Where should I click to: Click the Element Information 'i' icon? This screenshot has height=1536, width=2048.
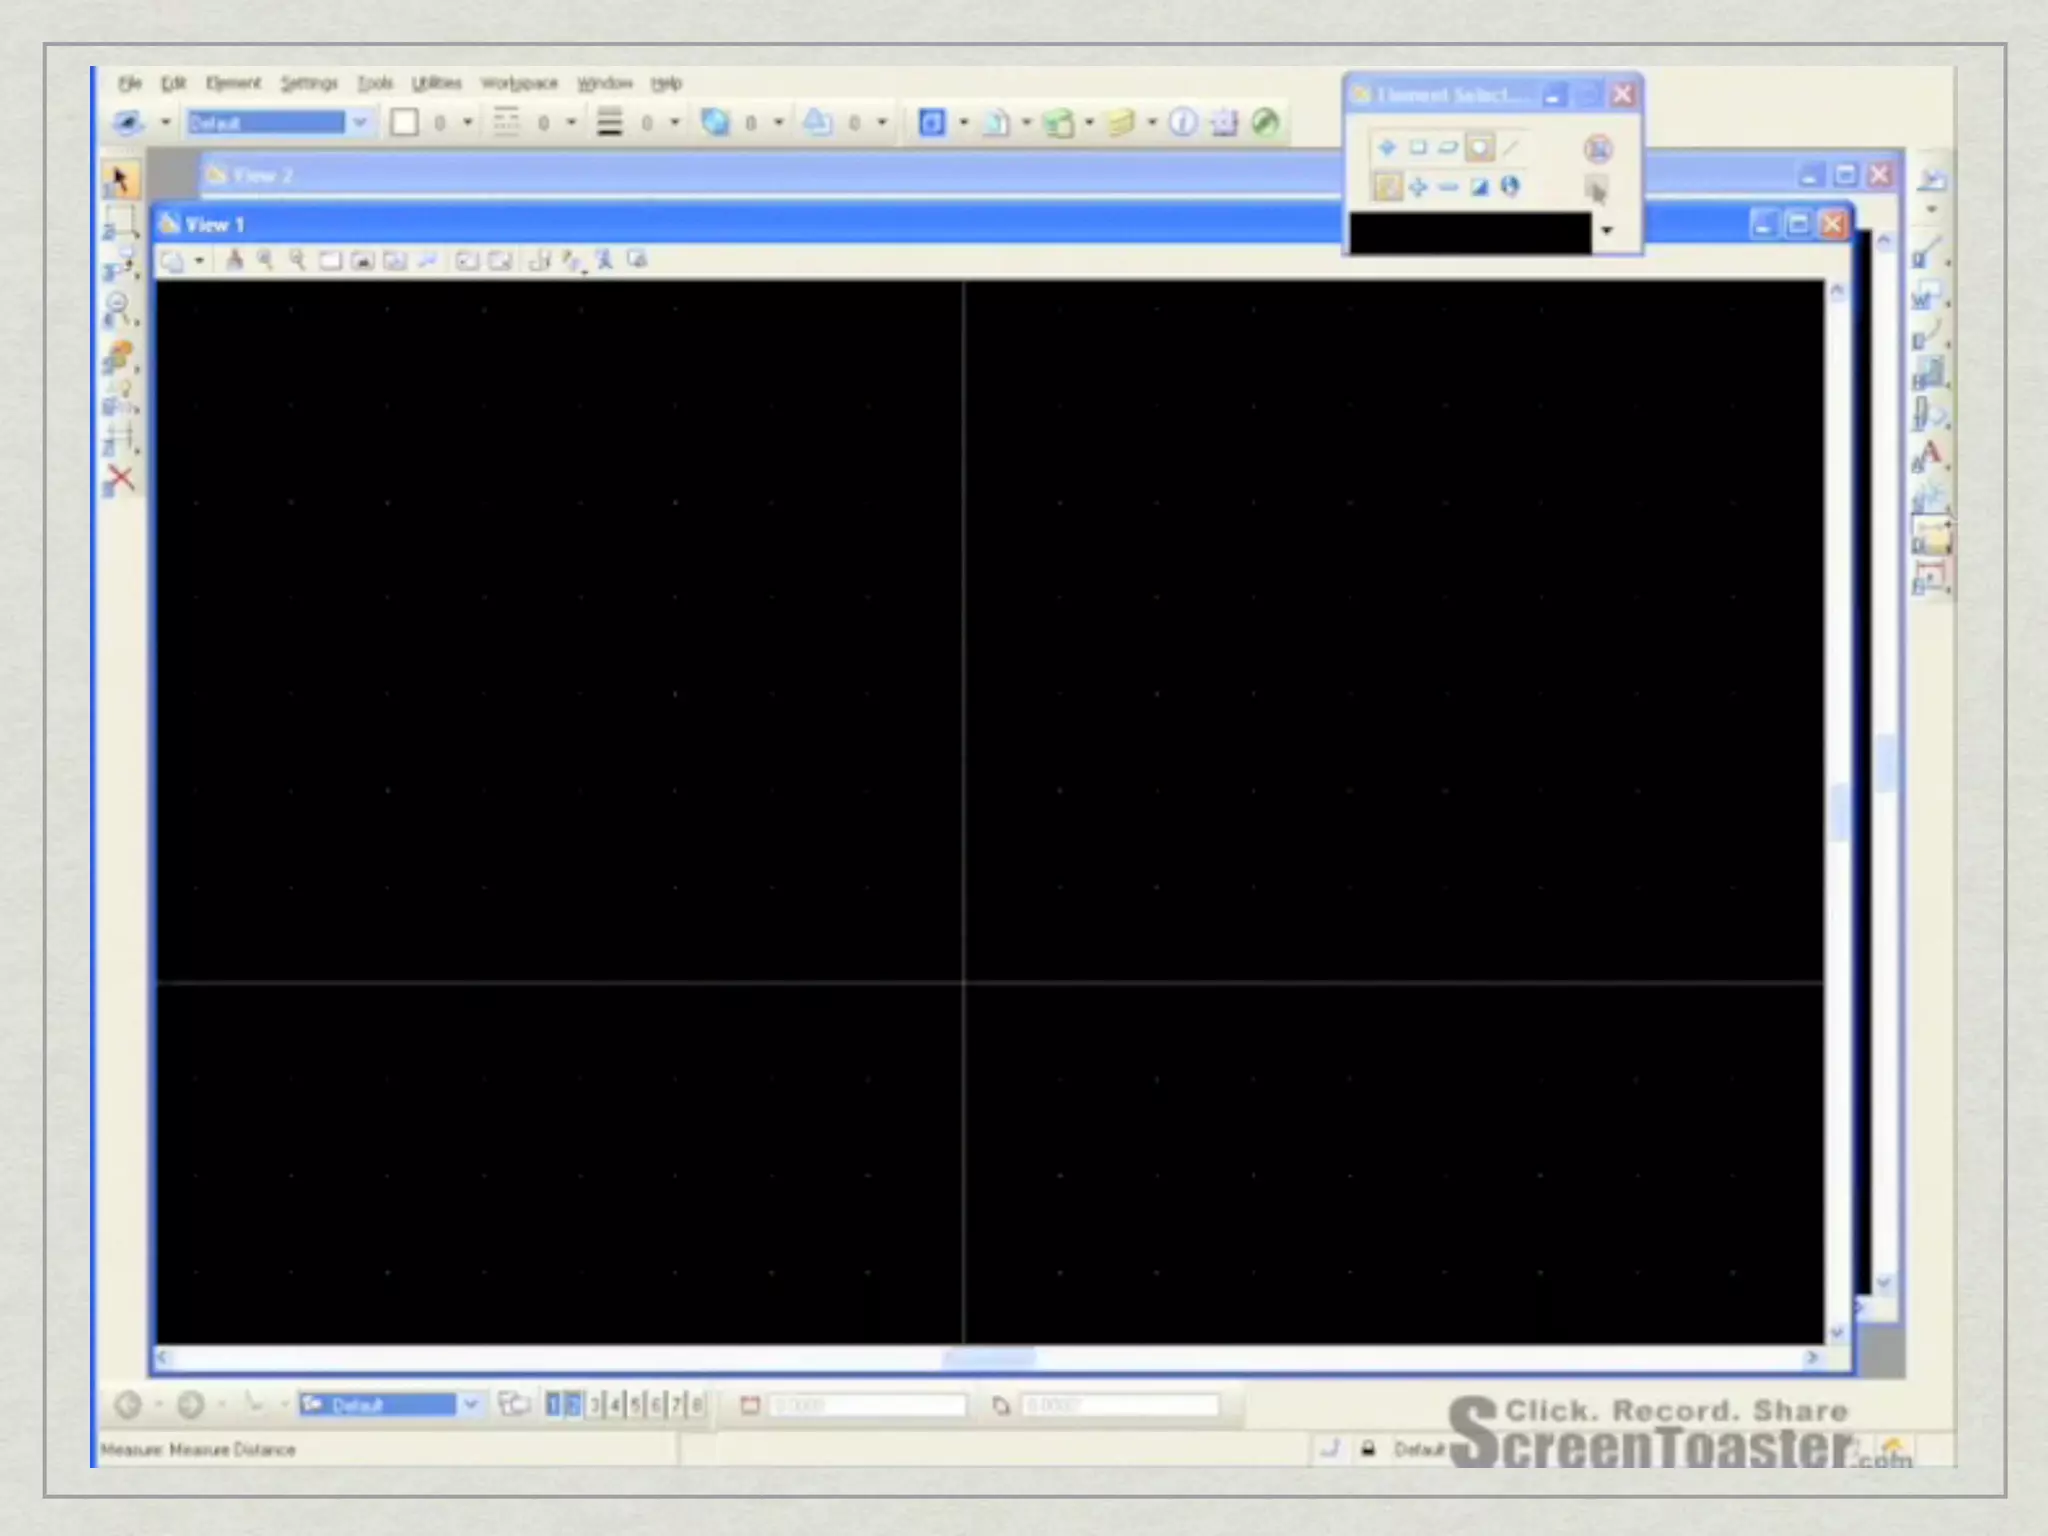[1182, 123]
